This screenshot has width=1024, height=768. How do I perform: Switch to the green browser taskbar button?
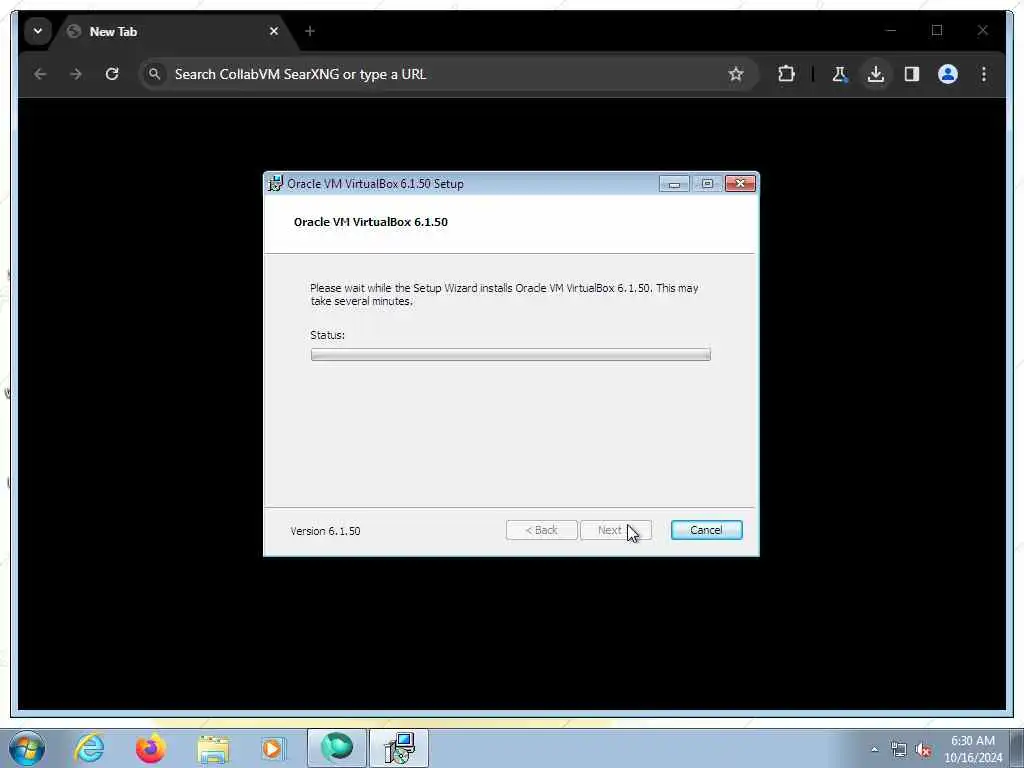[x=337, y=748]
